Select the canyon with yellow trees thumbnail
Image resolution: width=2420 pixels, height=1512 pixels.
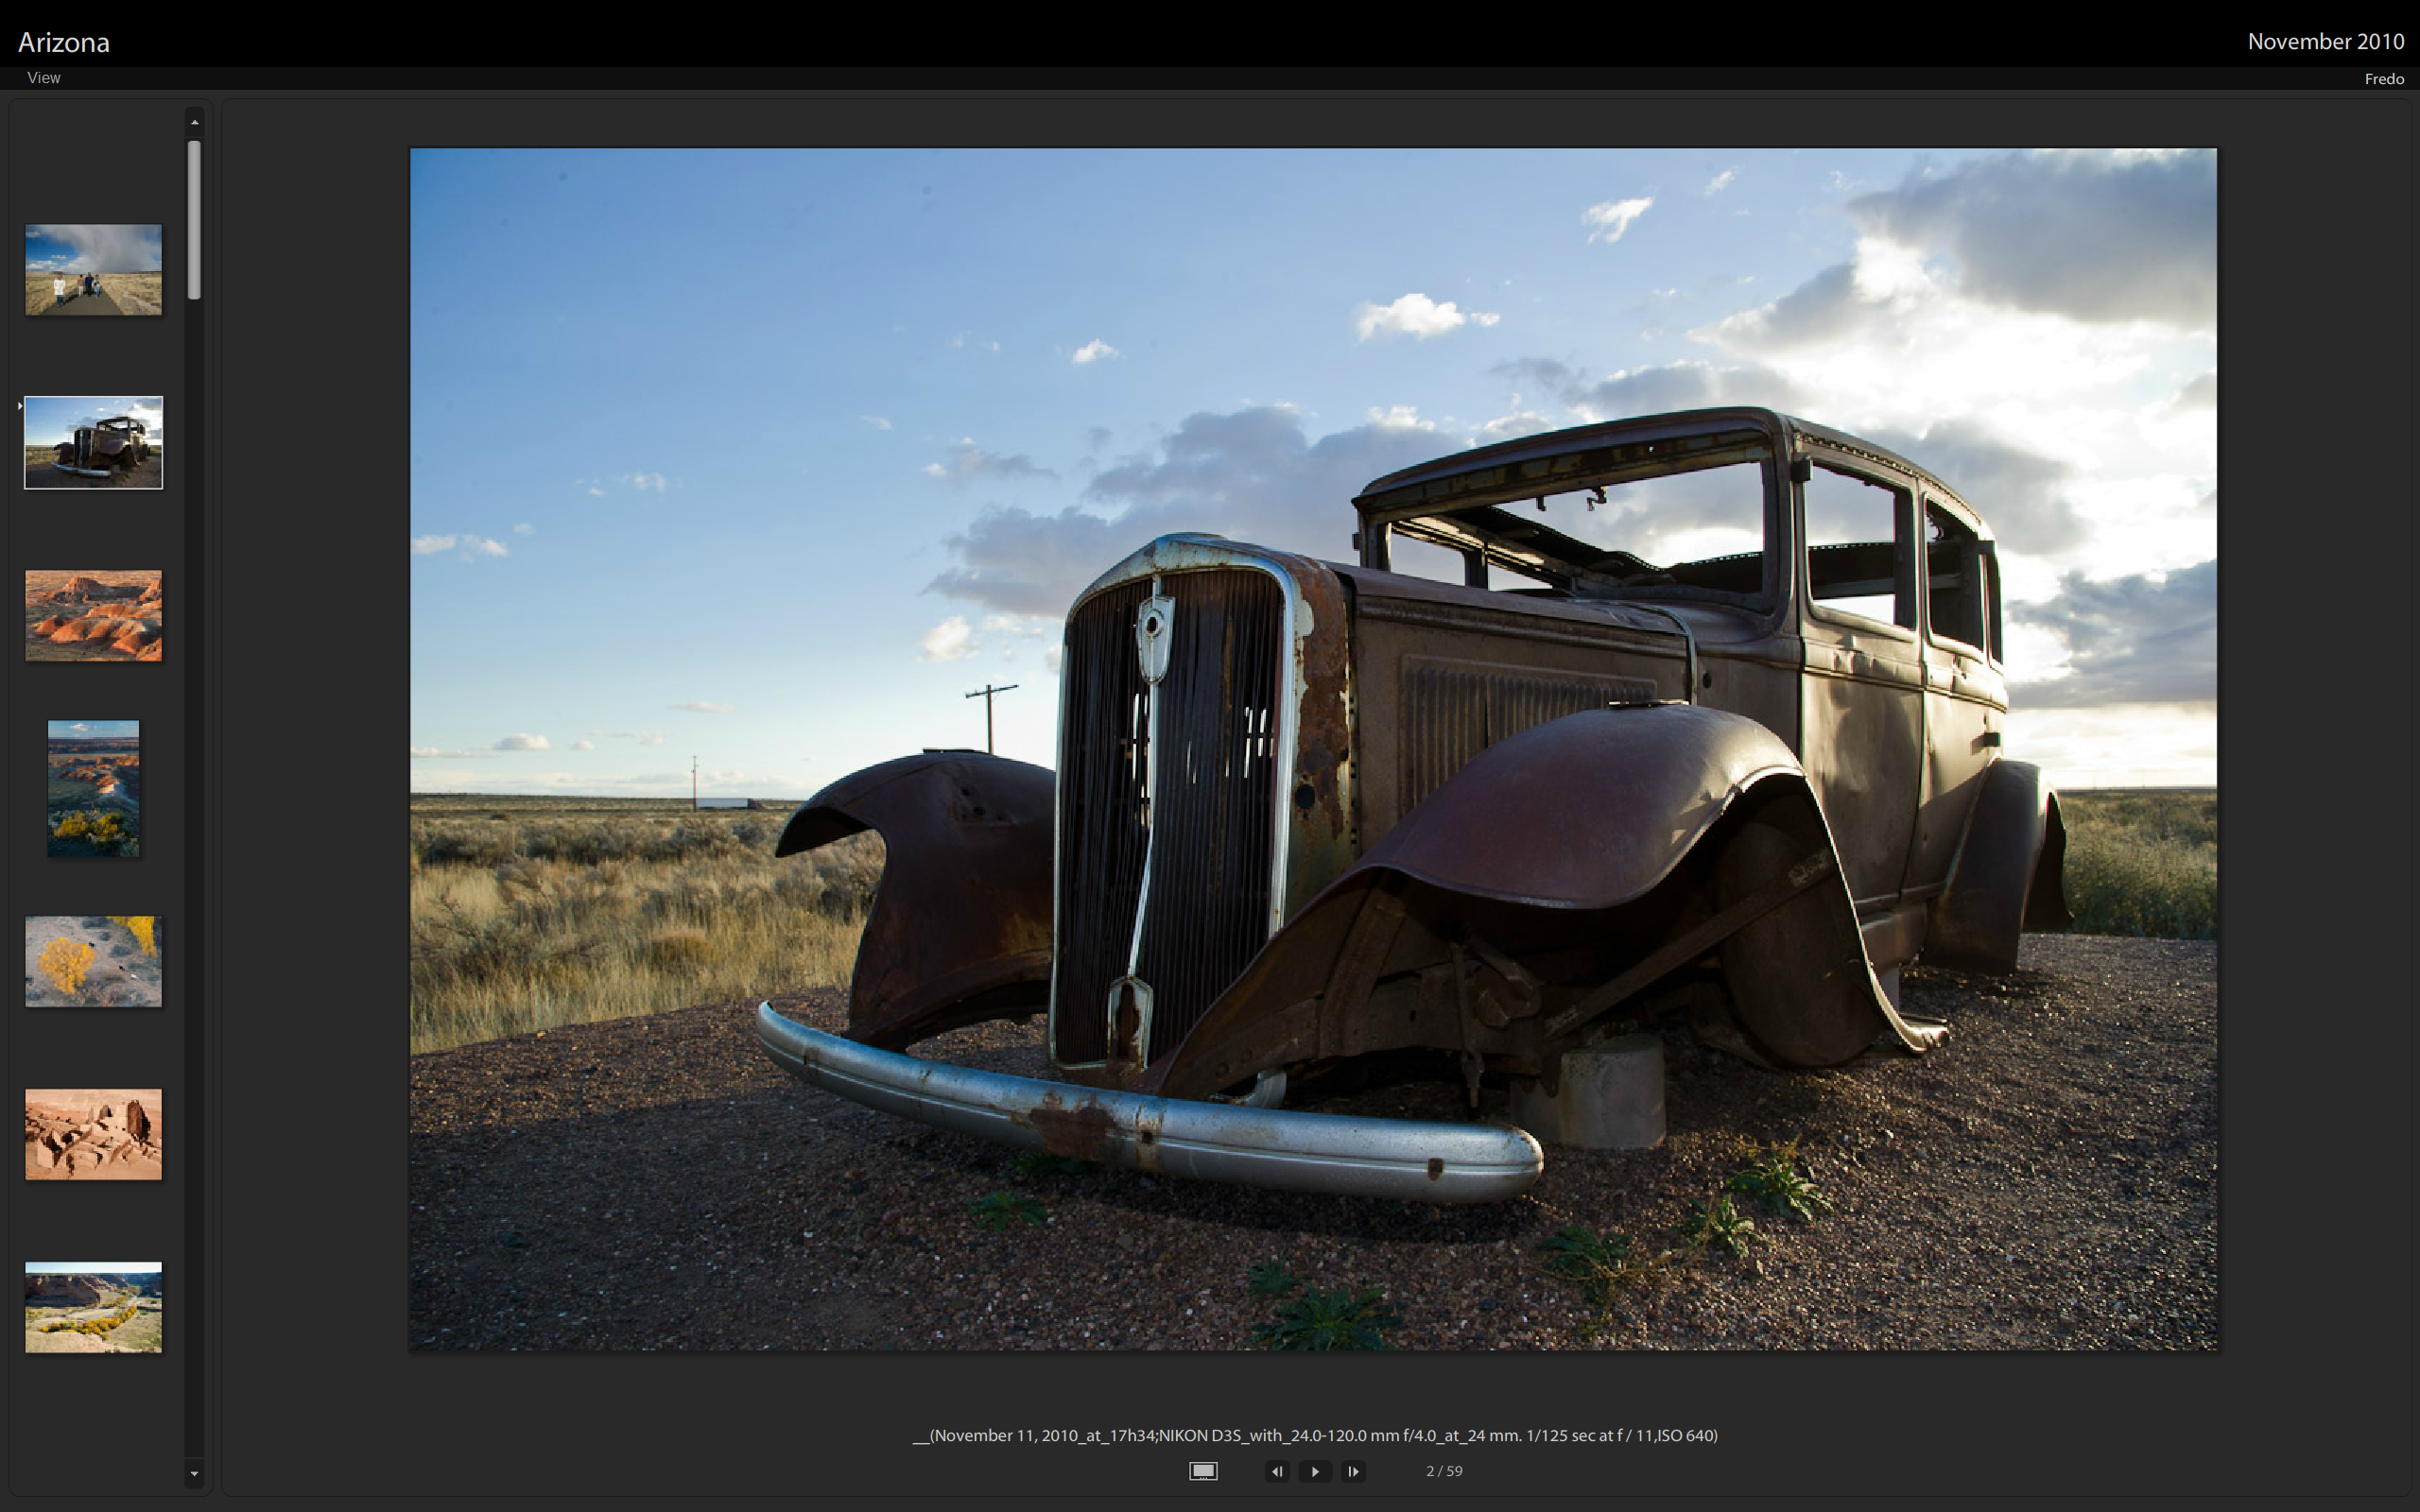click(x=93, y=1307)
